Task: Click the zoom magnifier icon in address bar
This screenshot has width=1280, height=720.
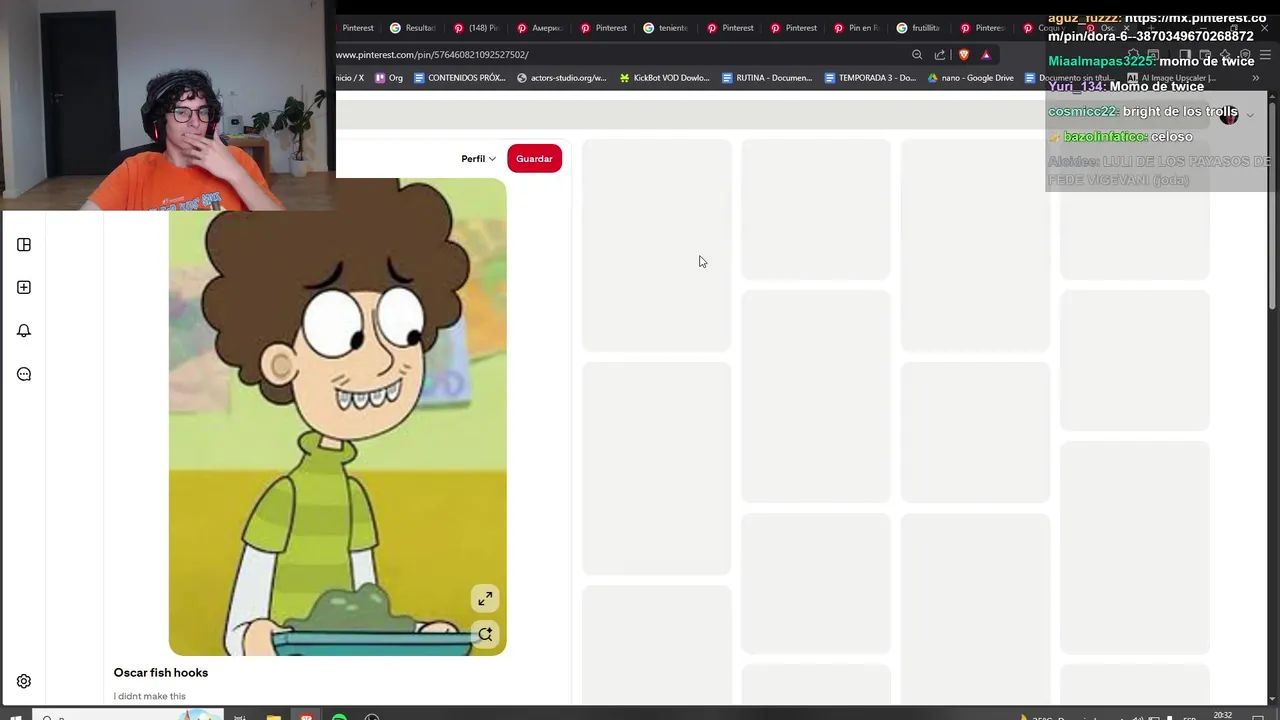Action: pos(917,55)
